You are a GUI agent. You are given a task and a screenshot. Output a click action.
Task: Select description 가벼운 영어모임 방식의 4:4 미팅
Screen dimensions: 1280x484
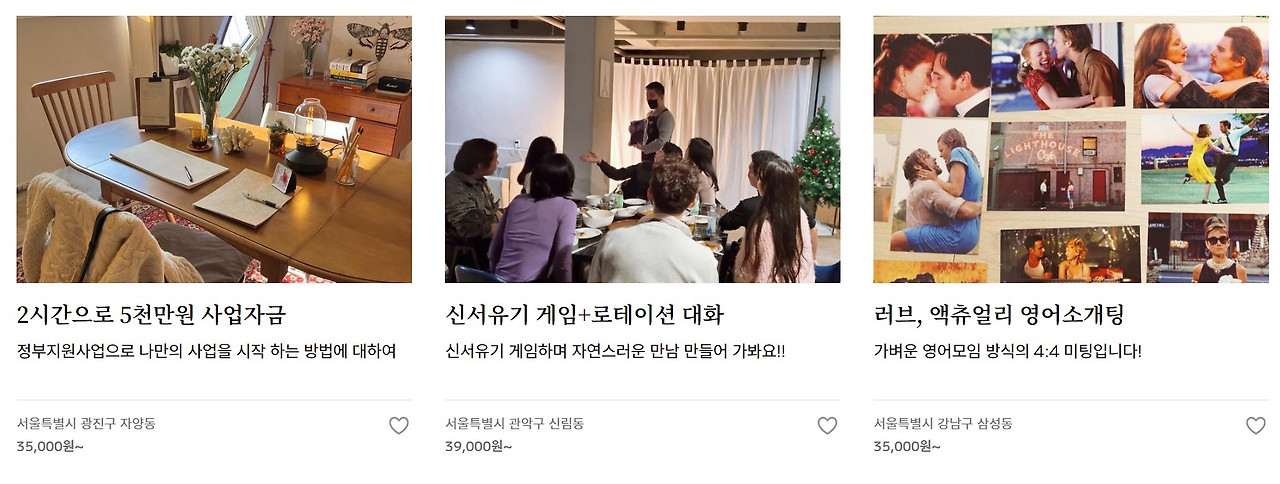point(1007,352)
